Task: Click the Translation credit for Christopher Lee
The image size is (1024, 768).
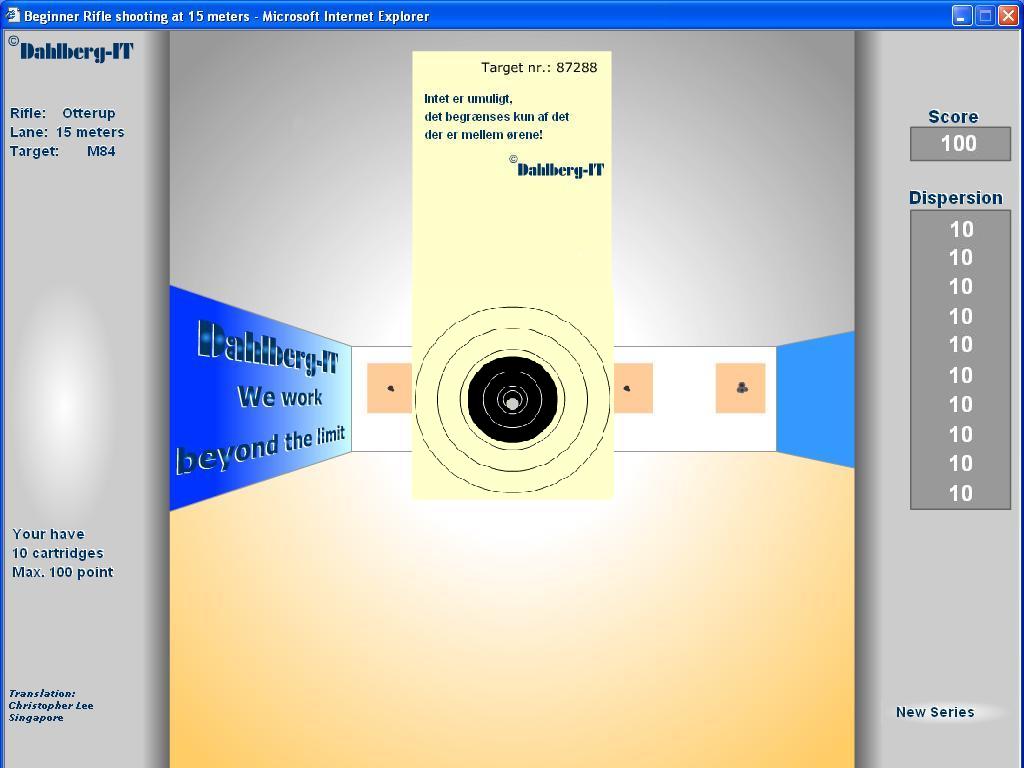Action: 50,705
